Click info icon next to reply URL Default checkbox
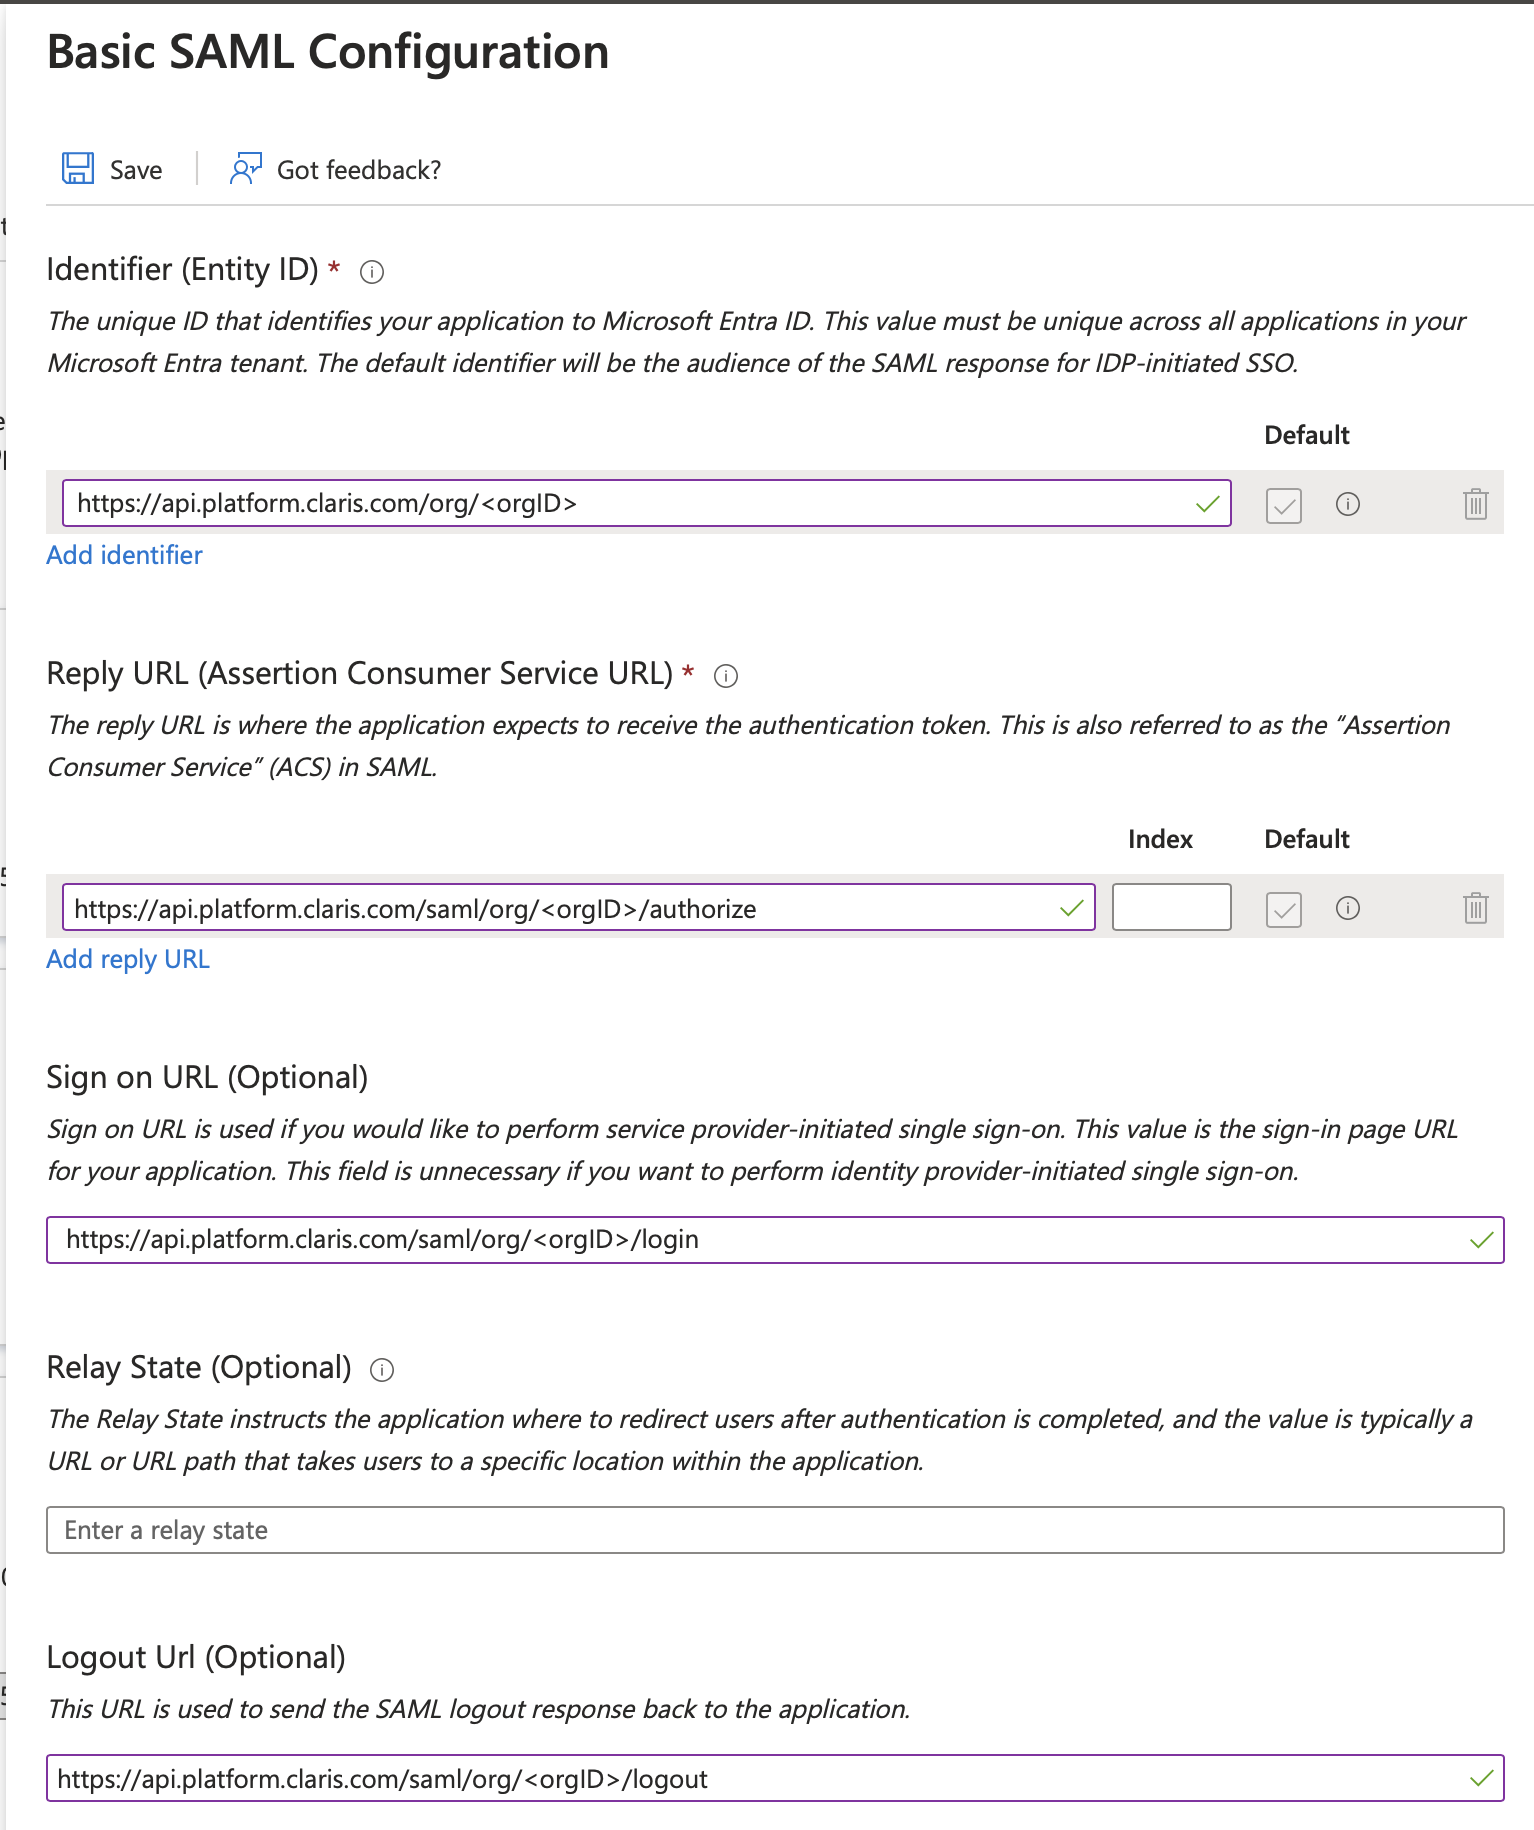The height and width of the screenshot is (1830, 1534). 1347,908
